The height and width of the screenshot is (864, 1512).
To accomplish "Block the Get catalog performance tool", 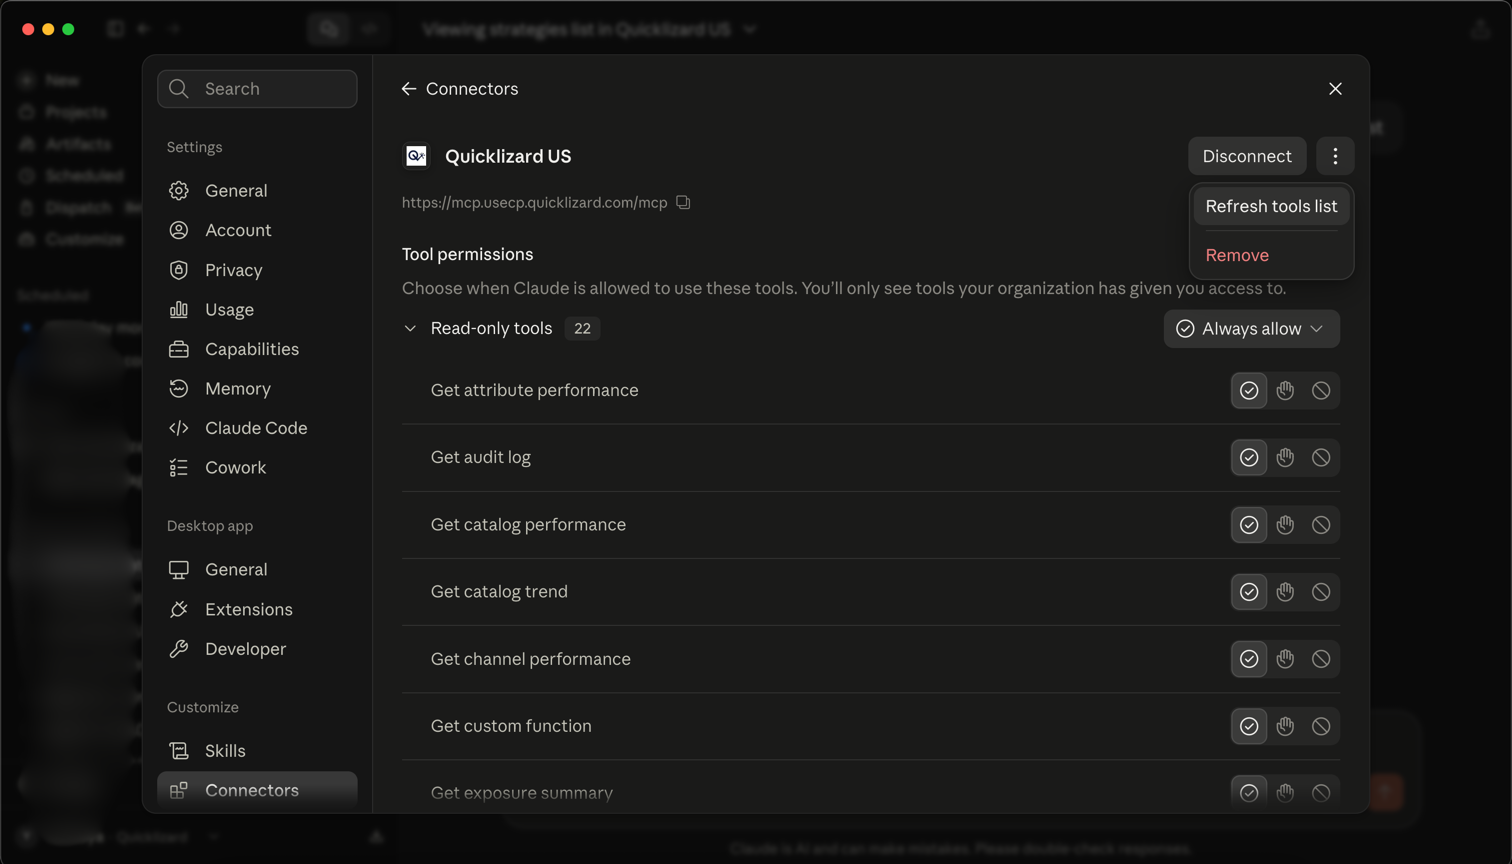I will pyautogui.click(x=1321, y=524).
